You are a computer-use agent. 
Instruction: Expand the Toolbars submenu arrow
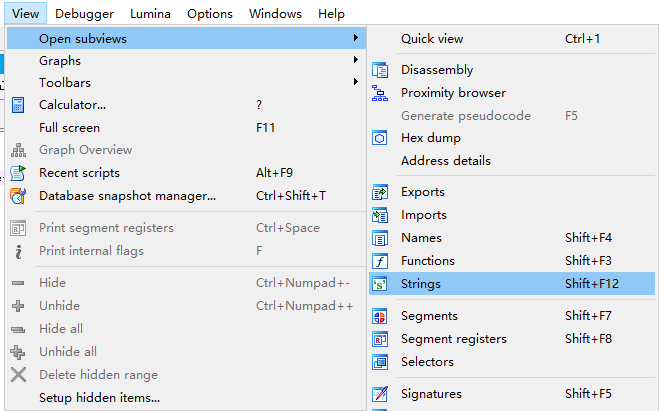pyautogui.click(x=355, y=83)
